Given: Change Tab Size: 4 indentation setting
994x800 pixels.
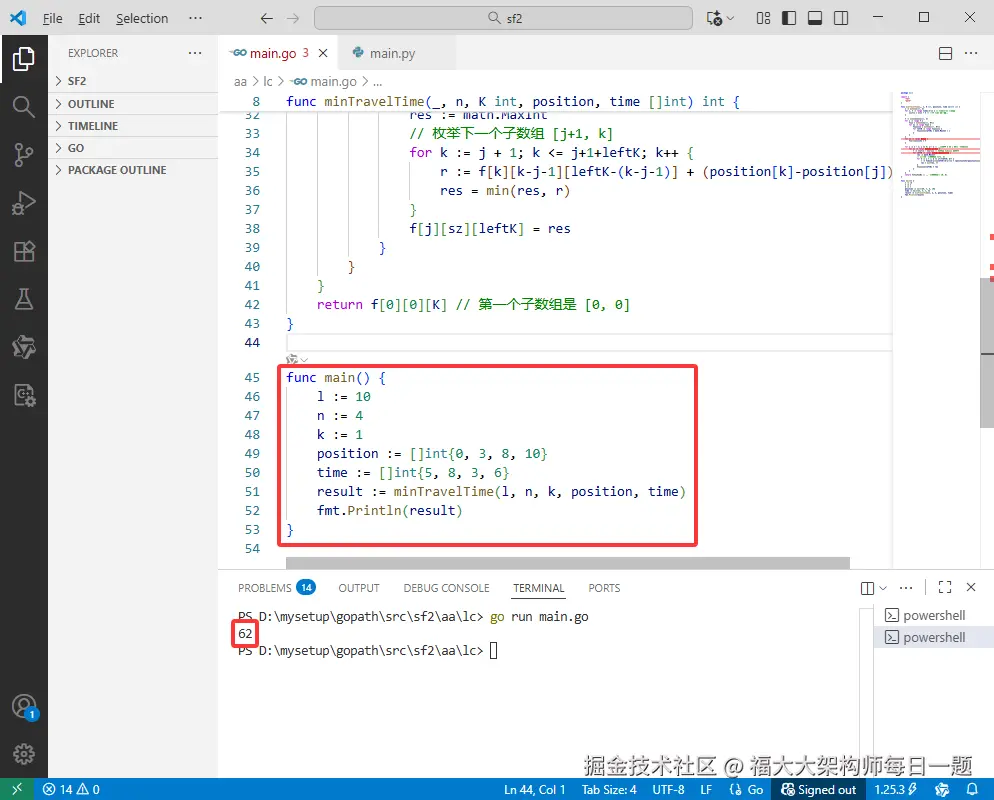Looking at the screenshot, I should pyautogui.click(x=609, y=789).
